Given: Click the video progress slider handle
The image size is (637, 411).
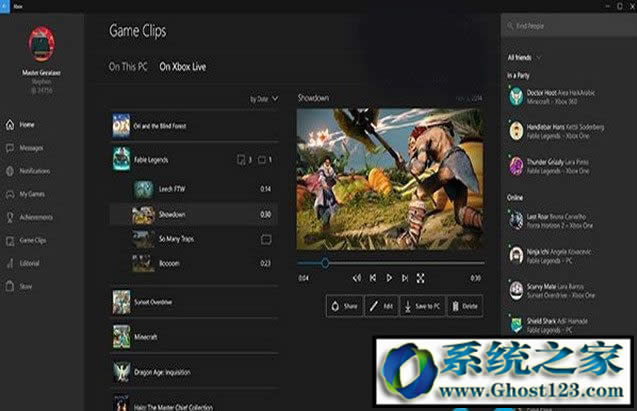Looking at the screenshot, I should tap(324, 263).
